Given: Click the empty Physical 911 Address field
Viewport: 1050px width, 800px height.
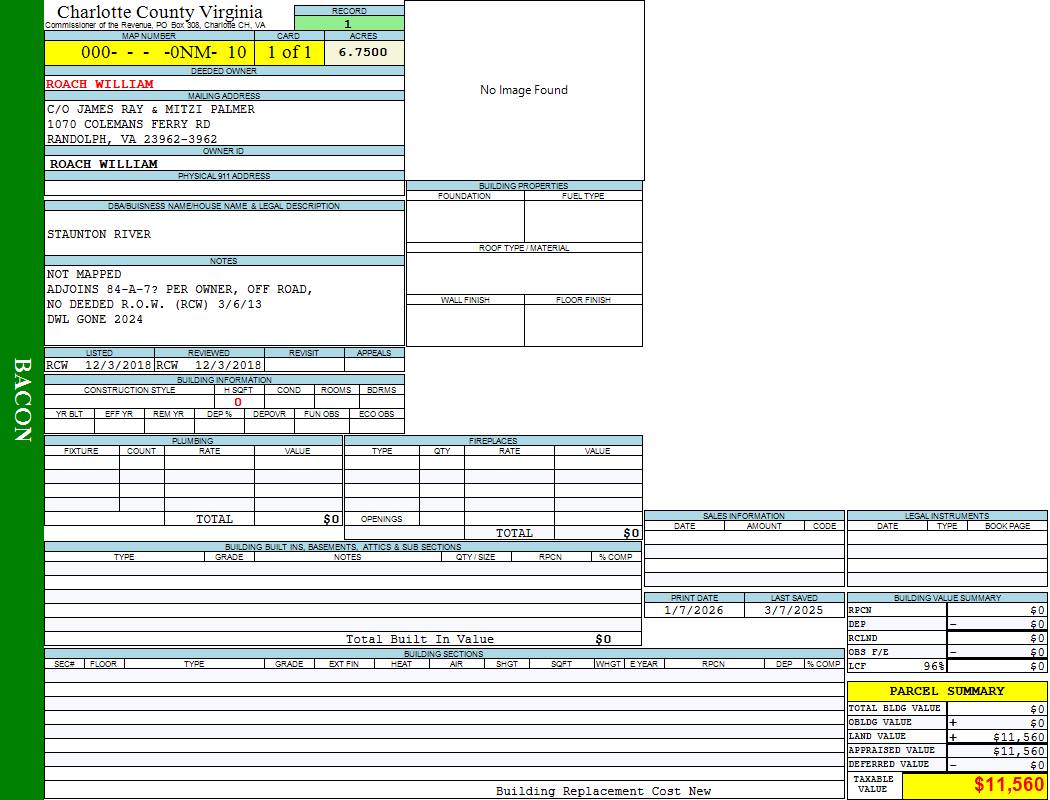Looking at the screenshot, I should [x=224, y=188].
